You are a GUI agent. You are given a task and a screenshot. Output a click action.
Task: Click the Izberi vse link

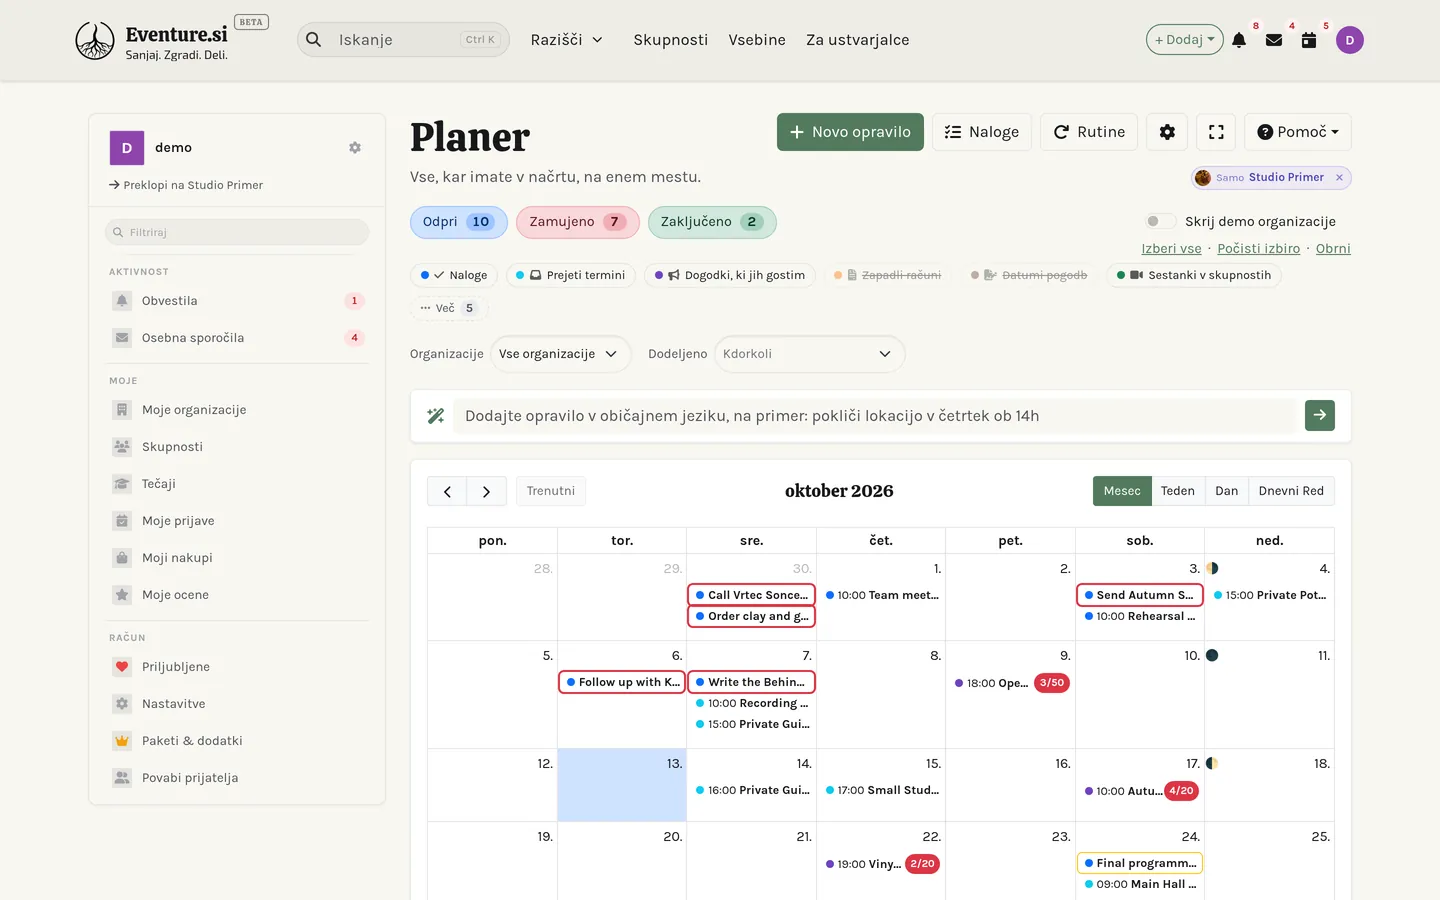coord(1171,249)
